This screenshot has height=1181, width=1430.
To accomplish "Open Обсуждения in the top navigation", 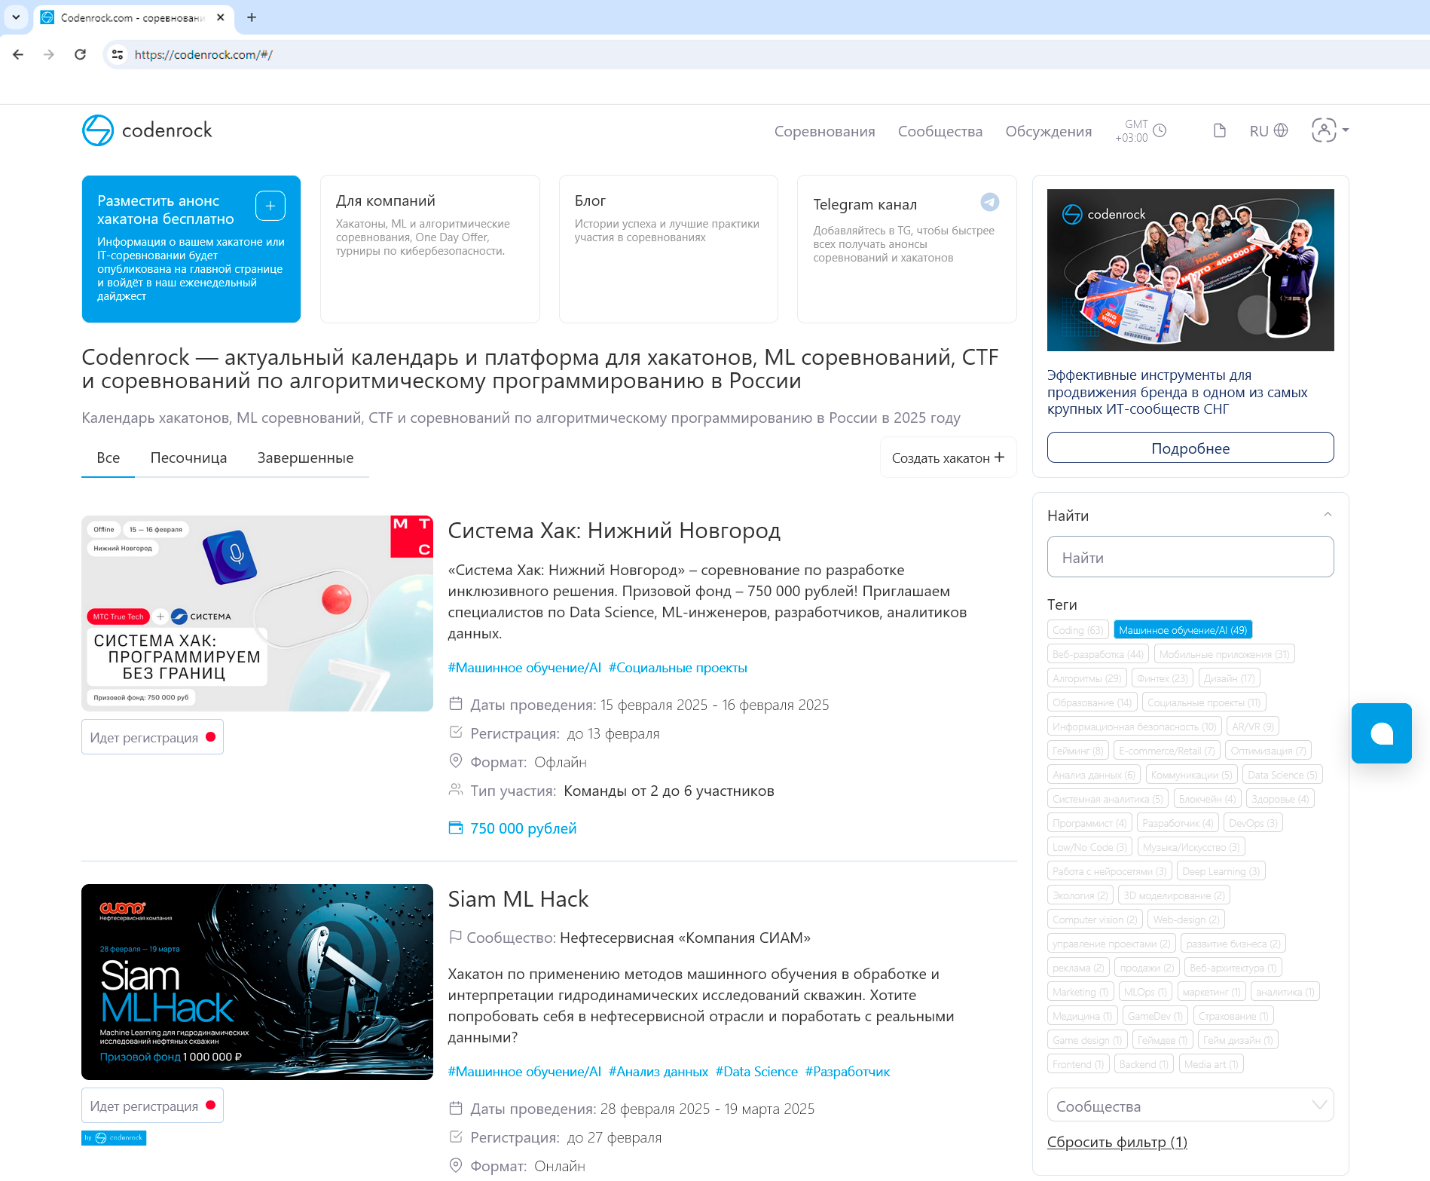I will (1048, 132).
